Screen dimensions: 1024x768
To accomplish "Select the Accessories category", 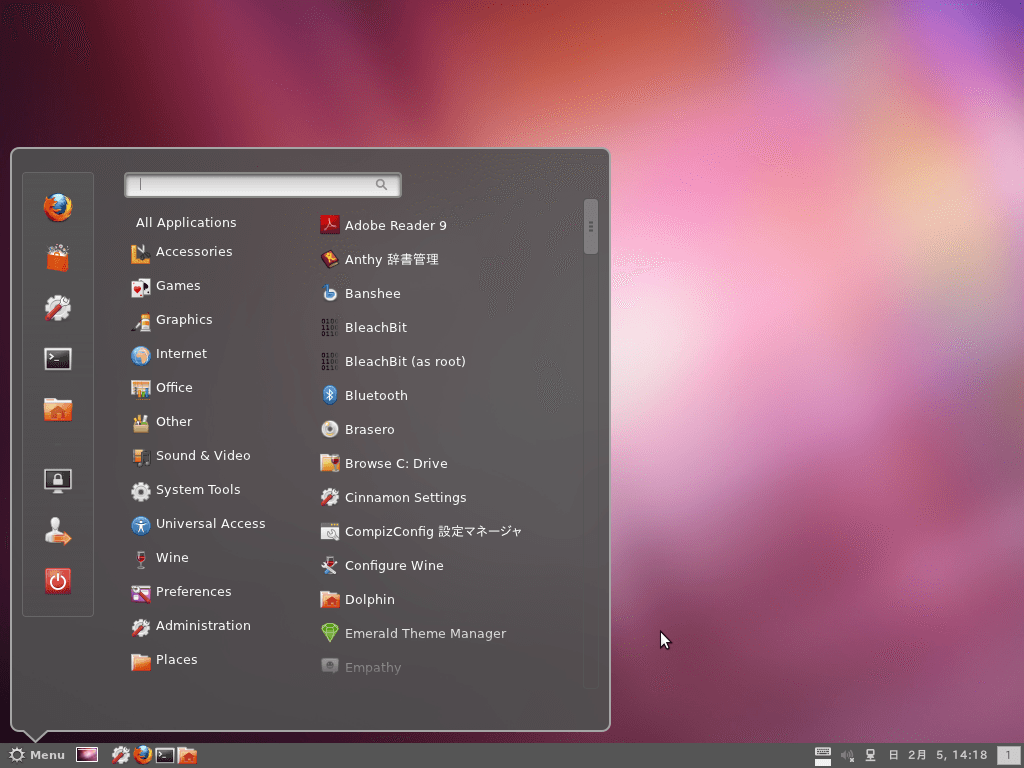I will coord(193,252).
